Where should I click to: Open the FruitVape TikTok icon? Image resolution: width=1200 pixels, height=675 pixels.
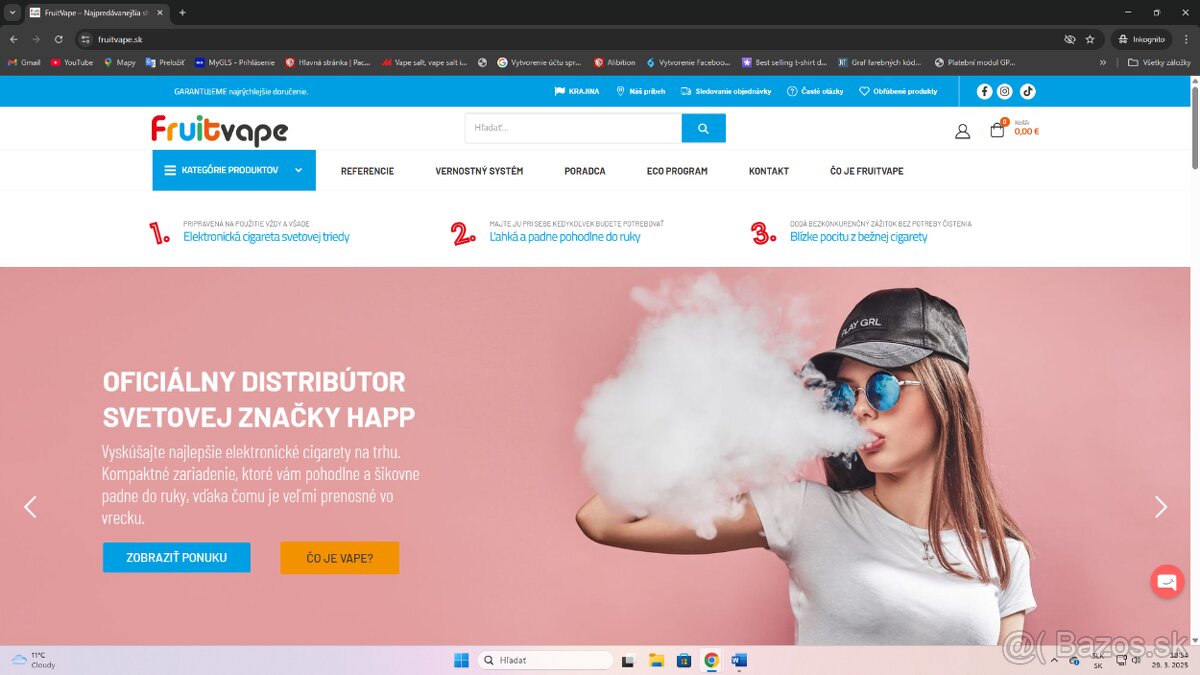pos(1027,91)
